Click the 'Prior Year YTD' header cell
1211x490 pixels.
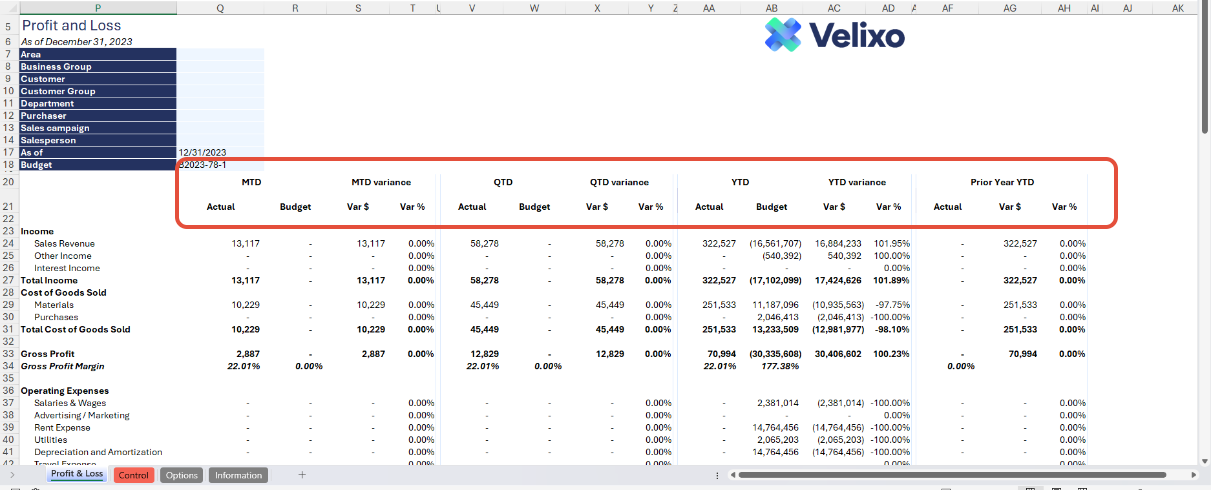[1002, 182]
